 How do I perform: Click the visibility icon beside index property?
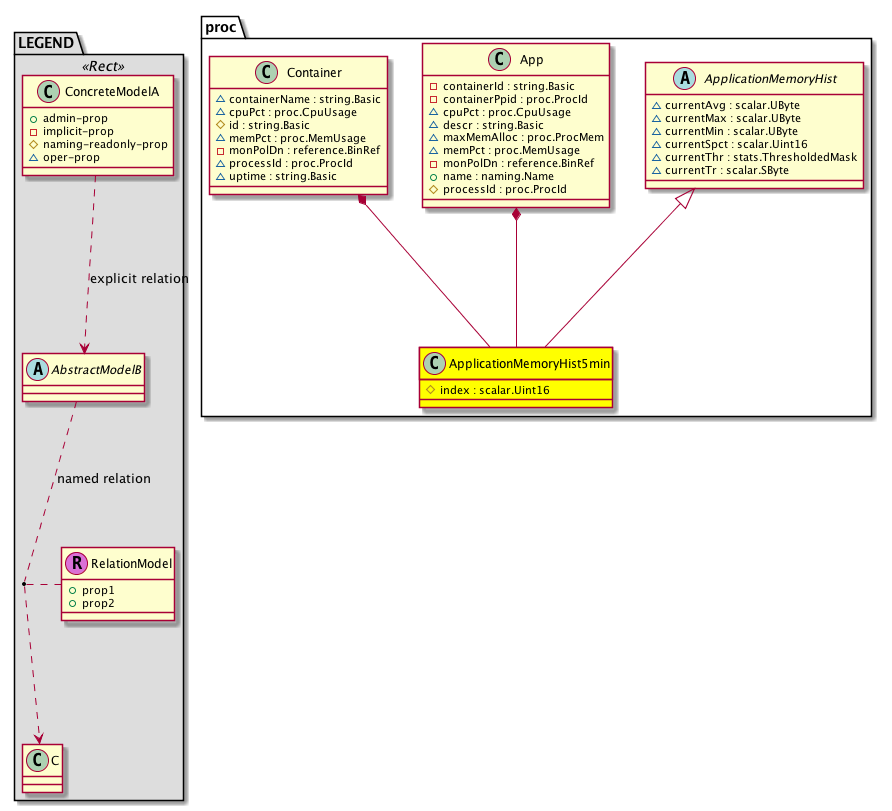[x=430, y=388]
